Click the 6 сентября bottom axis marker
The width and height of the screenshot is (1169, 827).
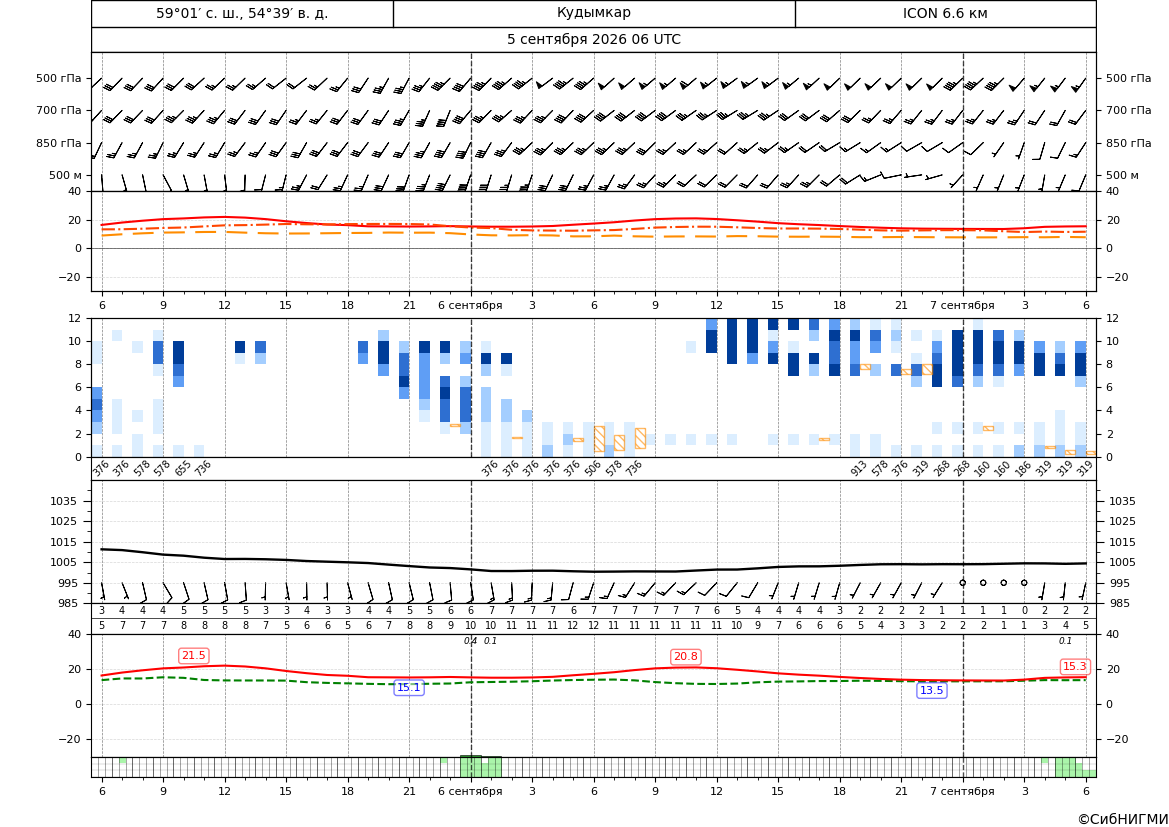point(470,791)
